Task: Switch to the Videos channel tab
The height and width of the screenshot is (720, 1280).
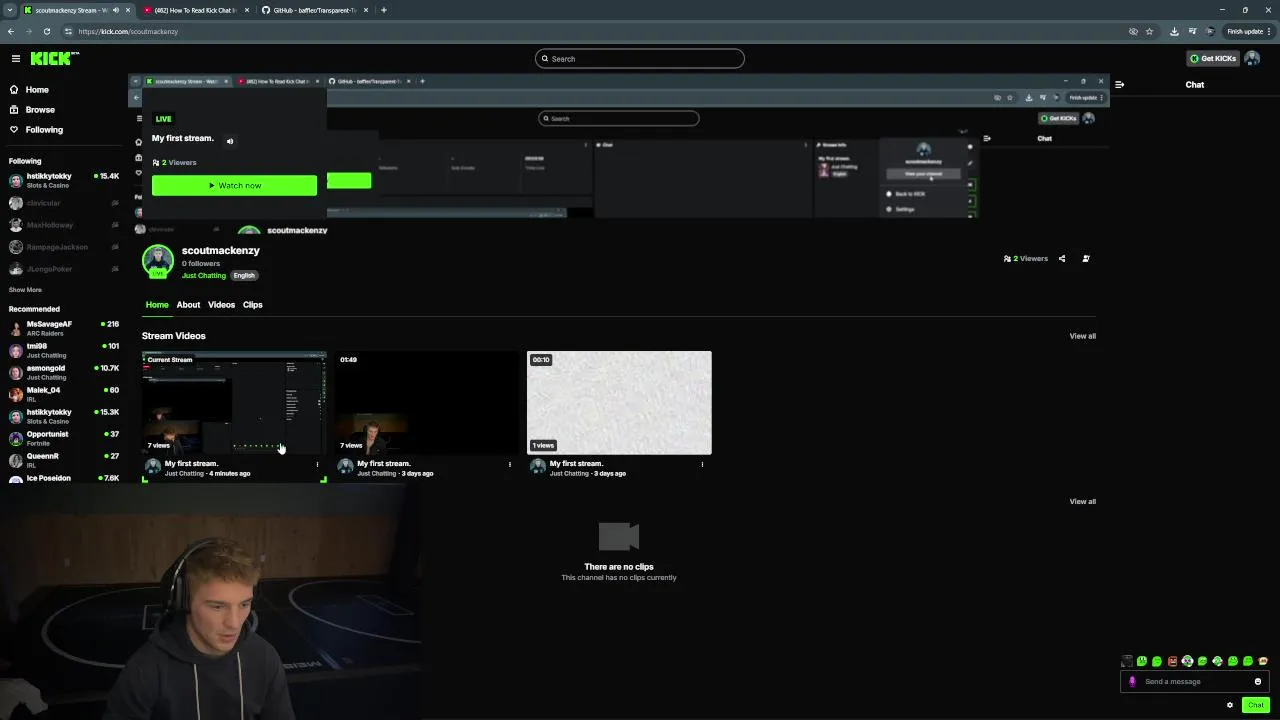Action: click(x=221, y=305)
